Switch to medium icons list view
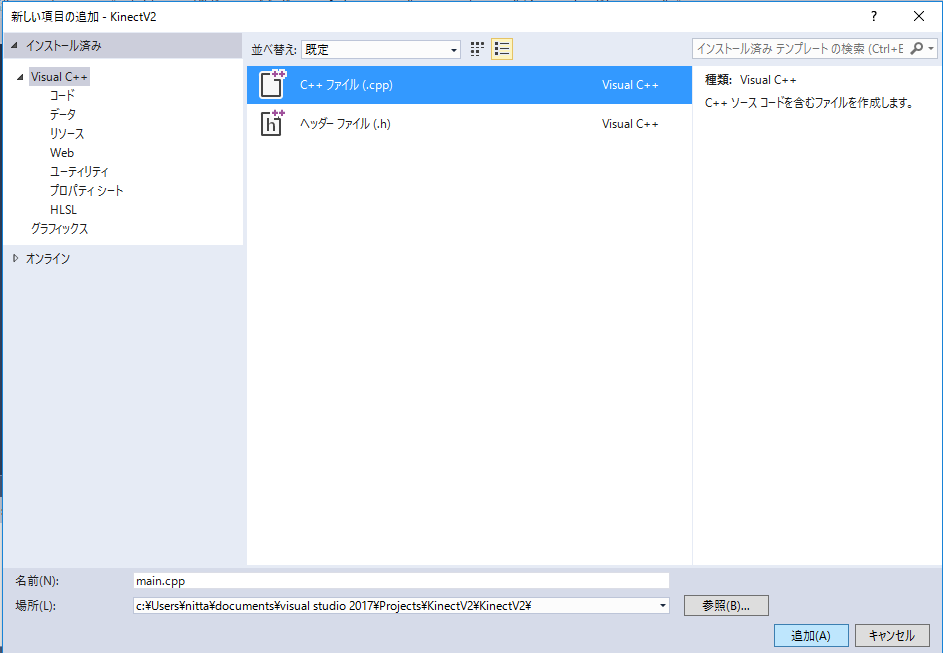This screenshot has width=943, height=653. click(502, 49)
